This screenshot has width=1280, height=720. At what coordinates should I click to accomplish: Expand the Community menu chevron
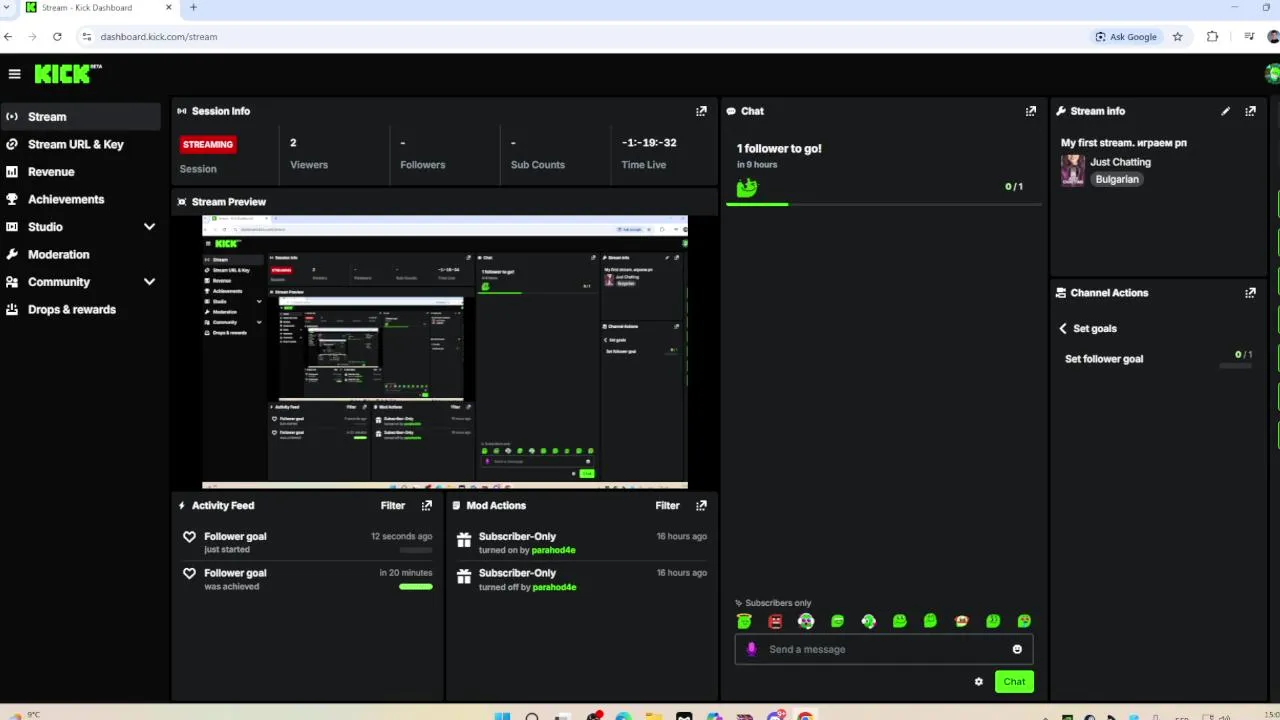(x=149, y=282)
